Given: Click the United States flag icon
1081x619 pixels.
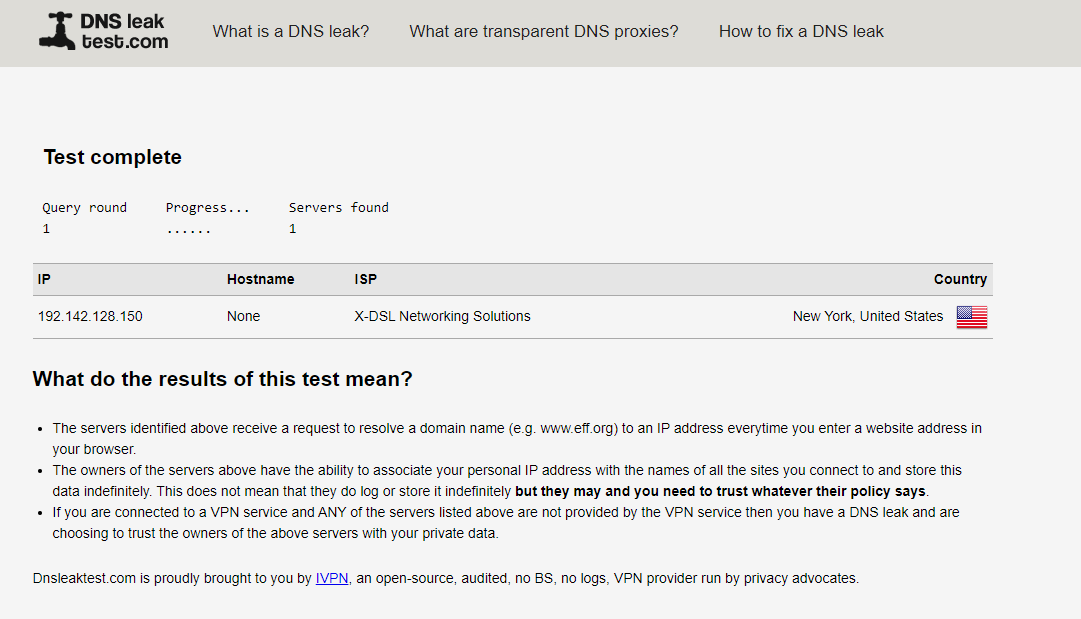Looking at the screenshot, I should pos(971,317).
